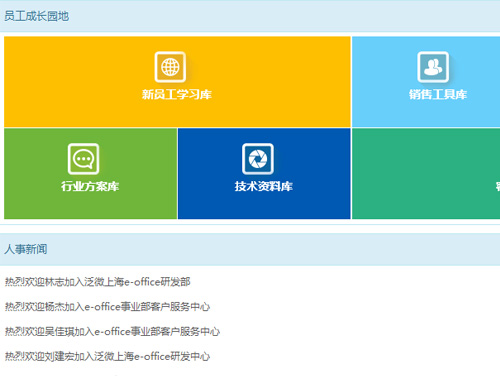Click the partially visible text on teal tile
500x376 pixels.
click(498, 186)
